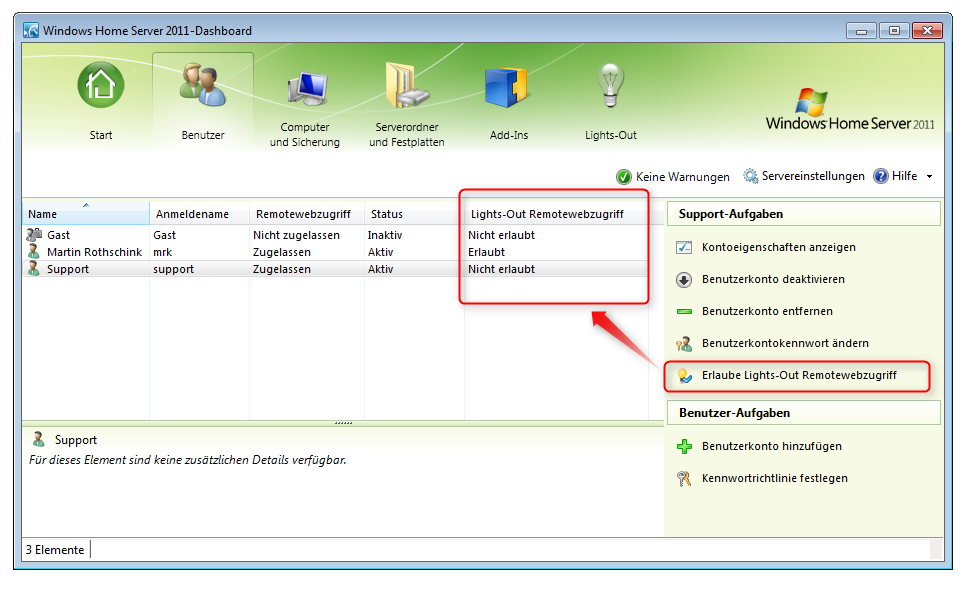Choose Benutzerkonto deaktivieren task
The width and height of the screenshot is (970, 589).
[773, 280]
